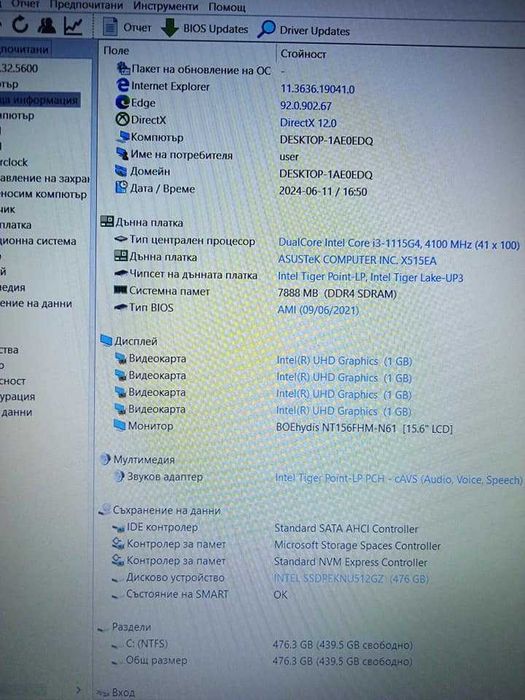The height and width of the screenshot is (700, 525).
Task: Select the Дънна платка section header
Action: click(x=149, y=222)
